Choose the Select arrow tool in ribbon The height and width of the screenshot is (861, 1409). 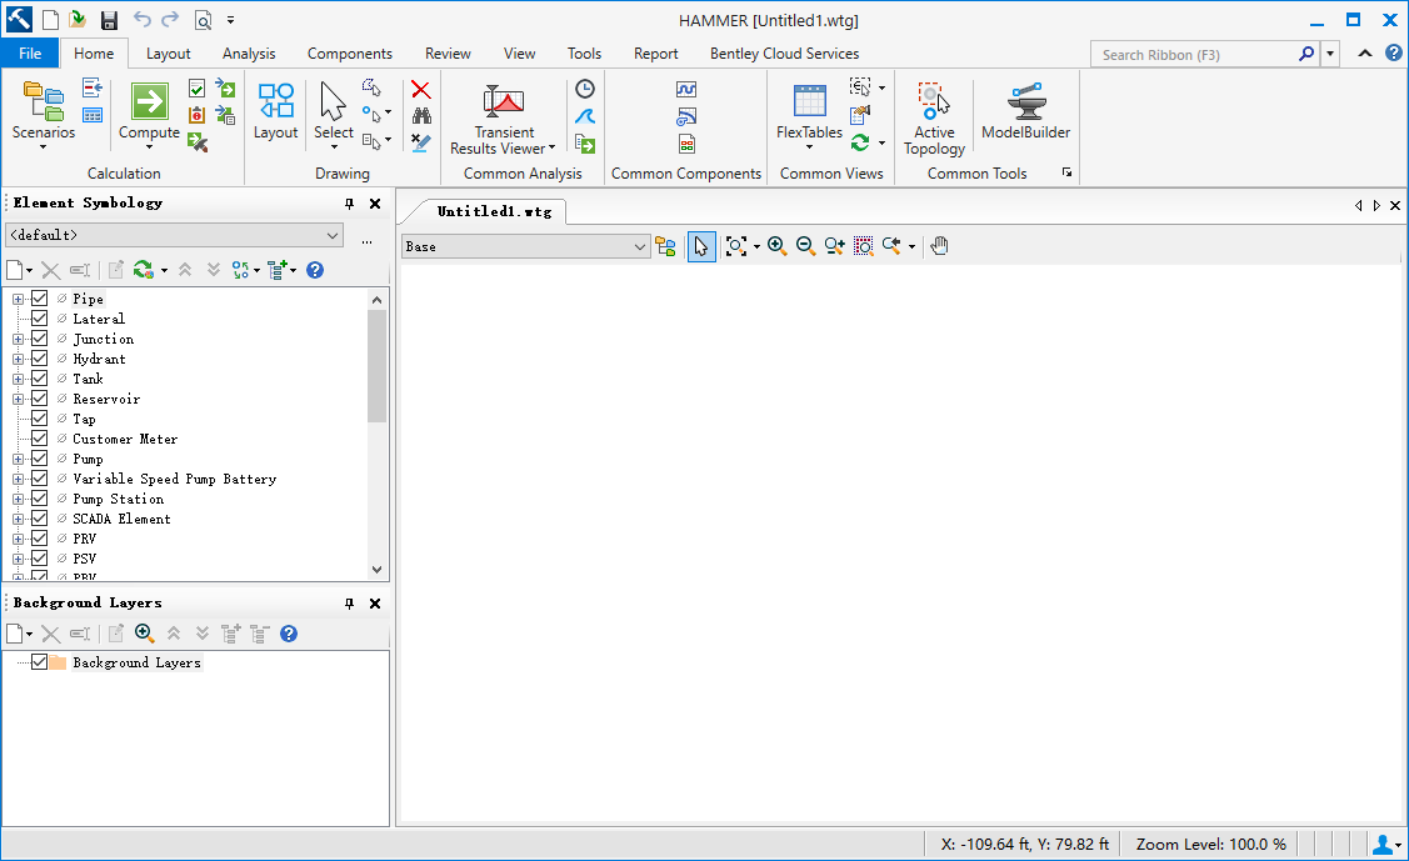(333, 114)
